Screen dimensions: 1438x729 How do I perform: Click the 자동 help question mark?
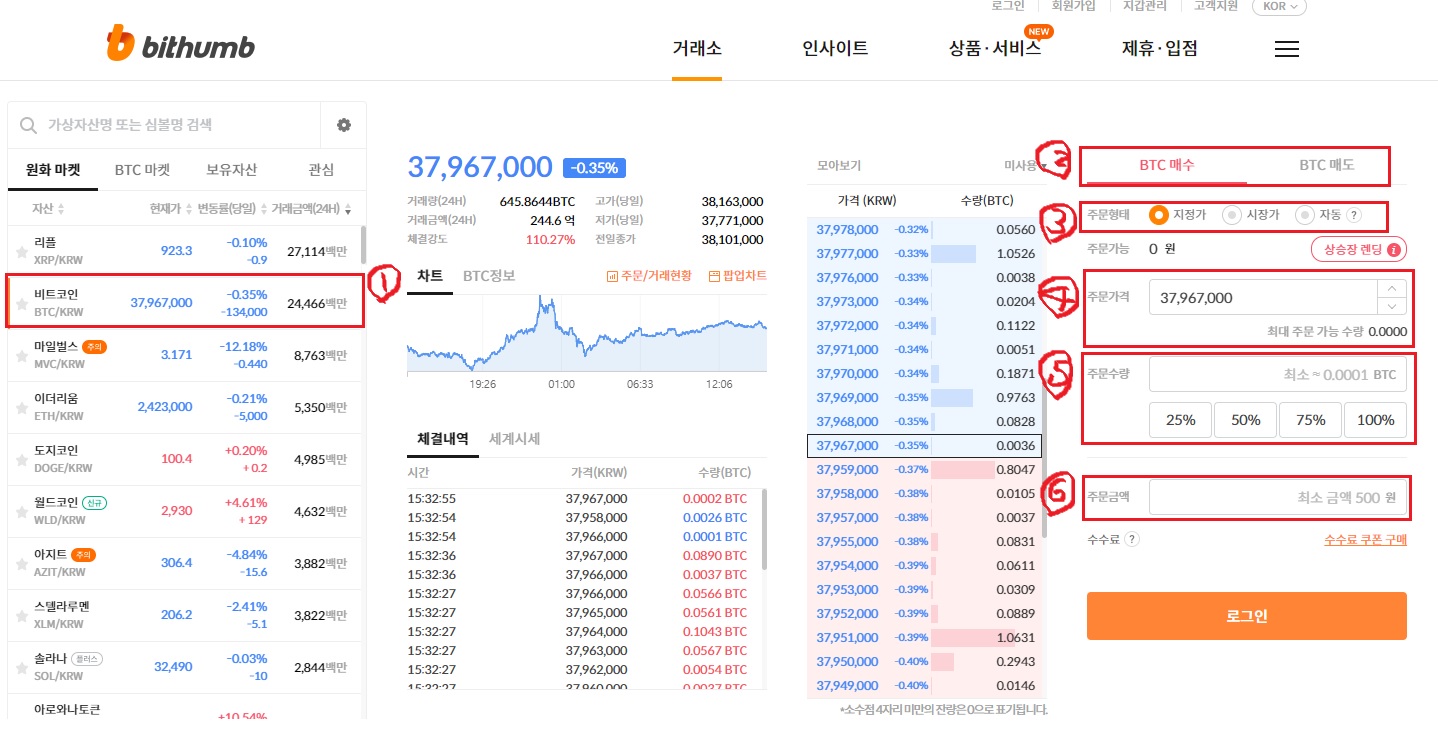pos(1354,215)
